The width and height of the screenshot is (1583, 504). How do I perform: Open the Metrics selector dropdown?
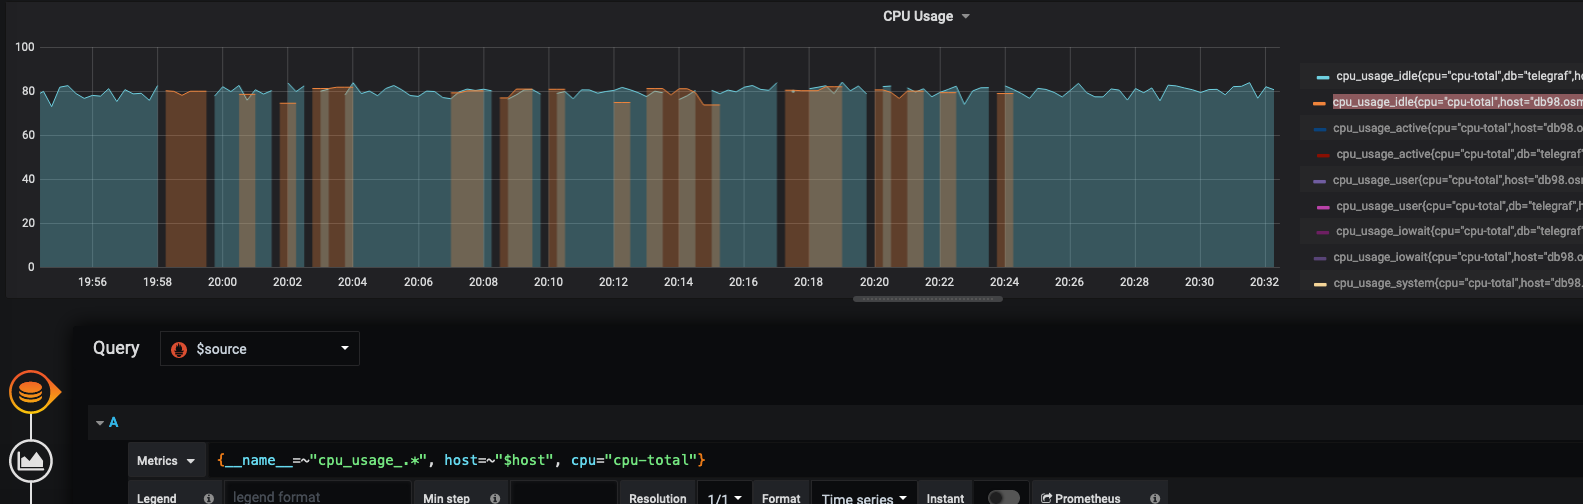point(166,461)
